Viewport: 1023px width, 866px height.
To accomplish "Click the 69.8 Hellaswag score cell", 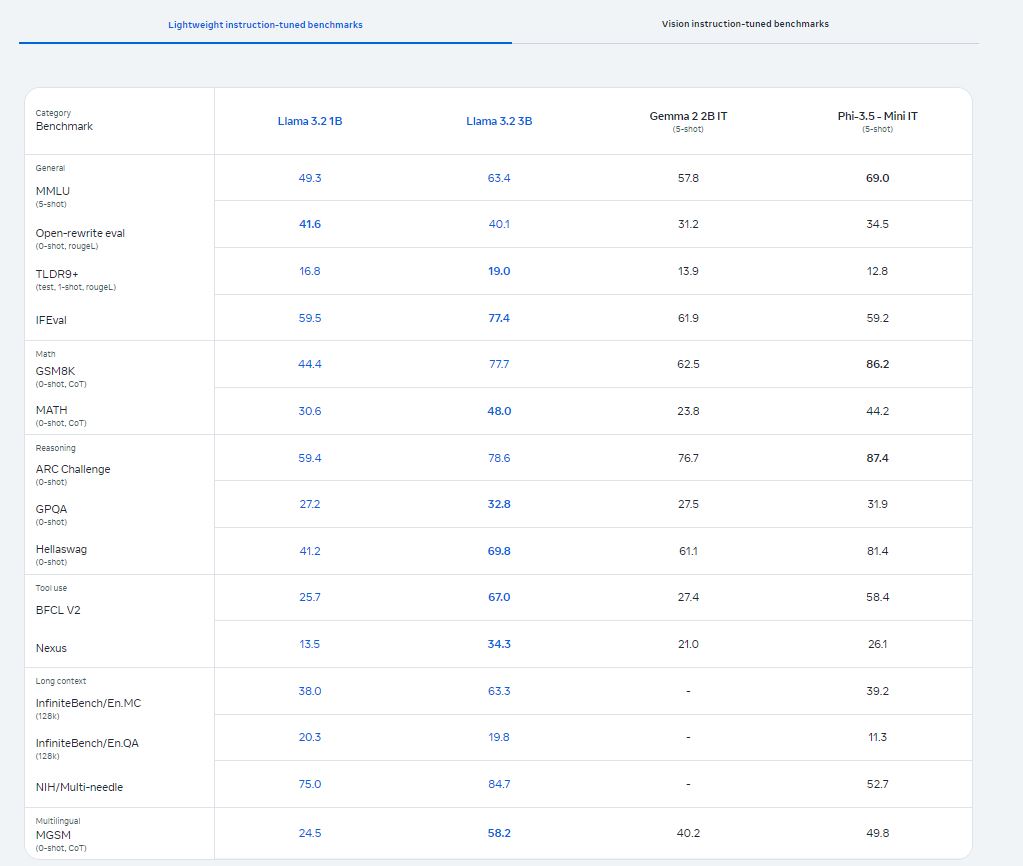I will coord(499,551).
